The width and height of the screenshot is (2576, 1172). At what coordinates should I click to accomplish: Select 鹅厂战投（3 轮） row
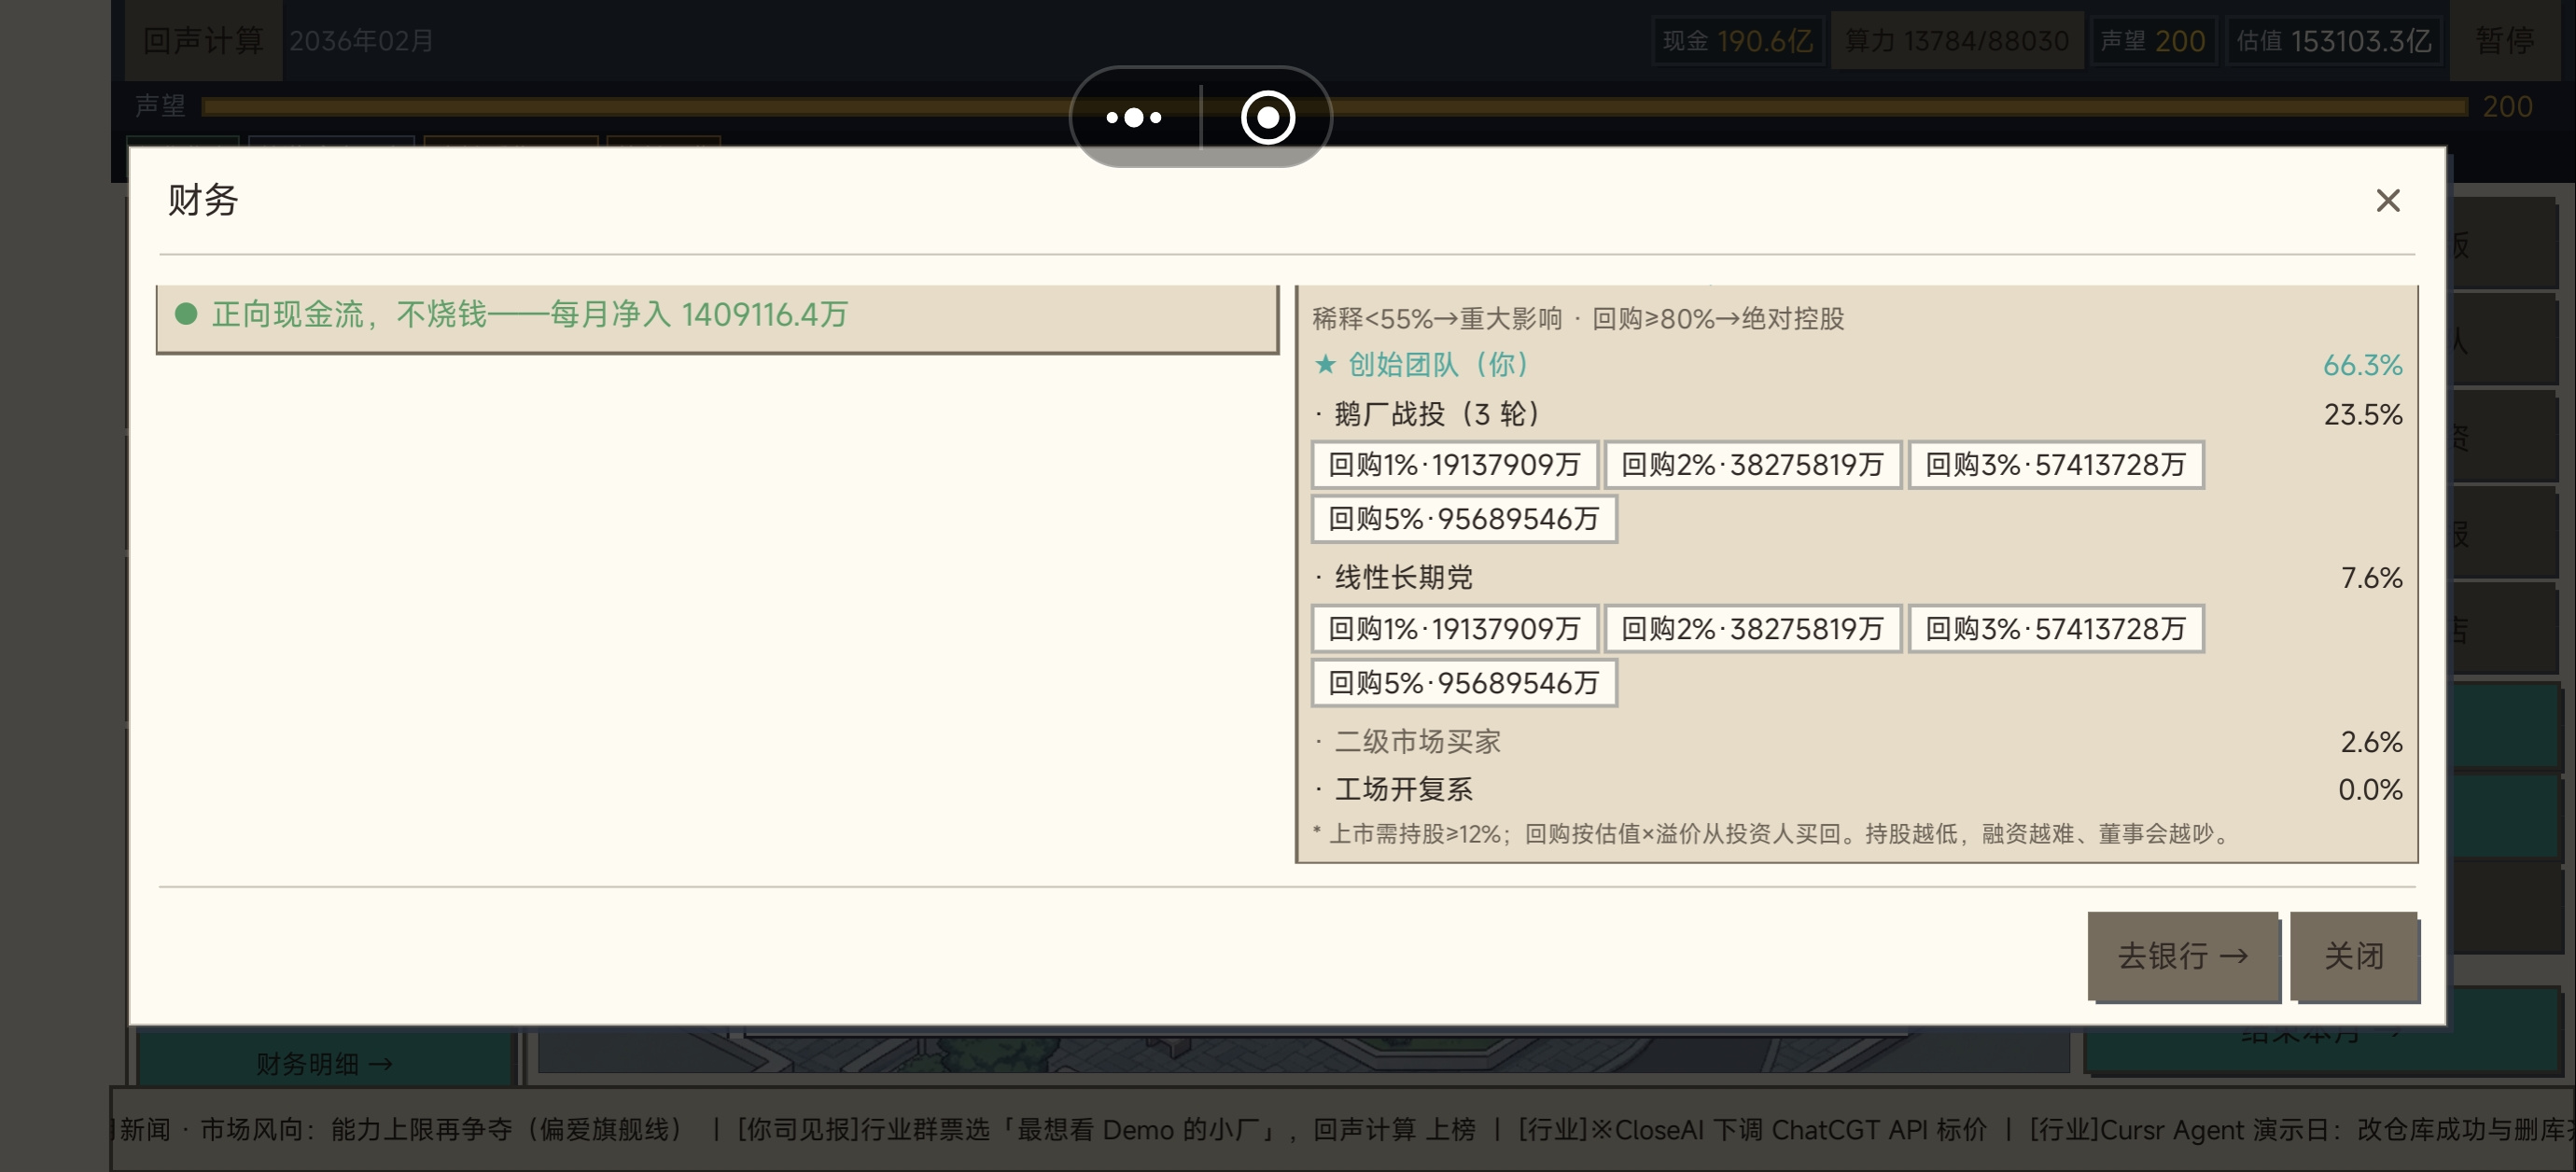point(1857,414)
